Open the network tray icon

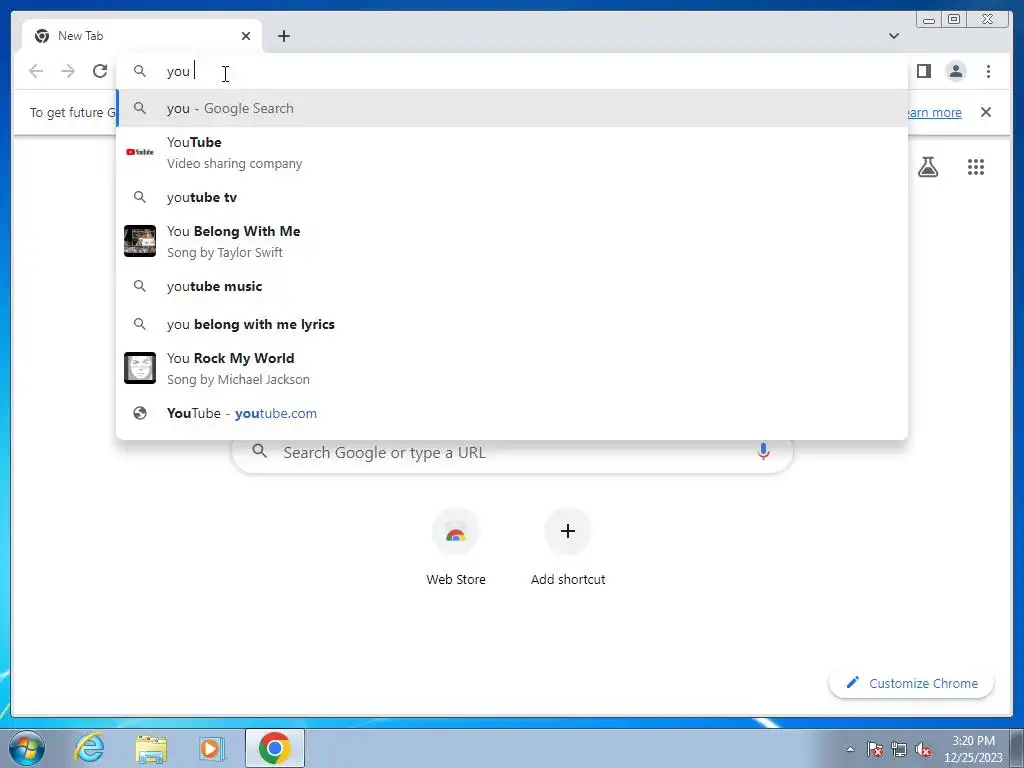click(x=899, y=749)
